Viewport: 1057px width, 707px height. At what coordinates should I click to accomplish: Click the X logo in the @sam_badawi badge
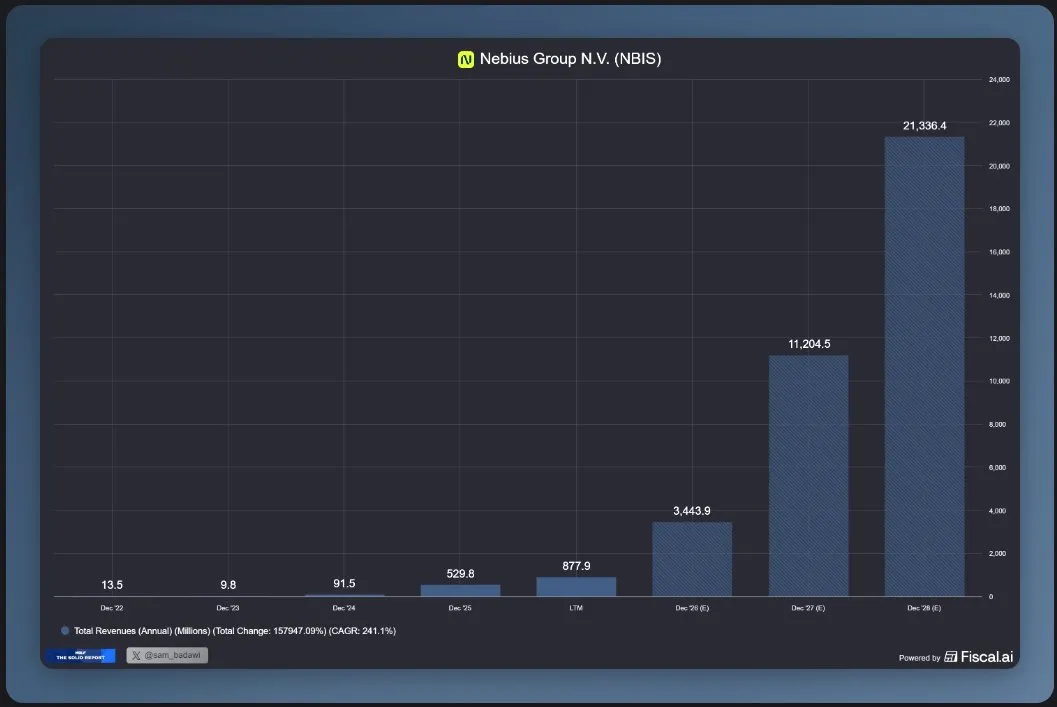click(136, 655)
